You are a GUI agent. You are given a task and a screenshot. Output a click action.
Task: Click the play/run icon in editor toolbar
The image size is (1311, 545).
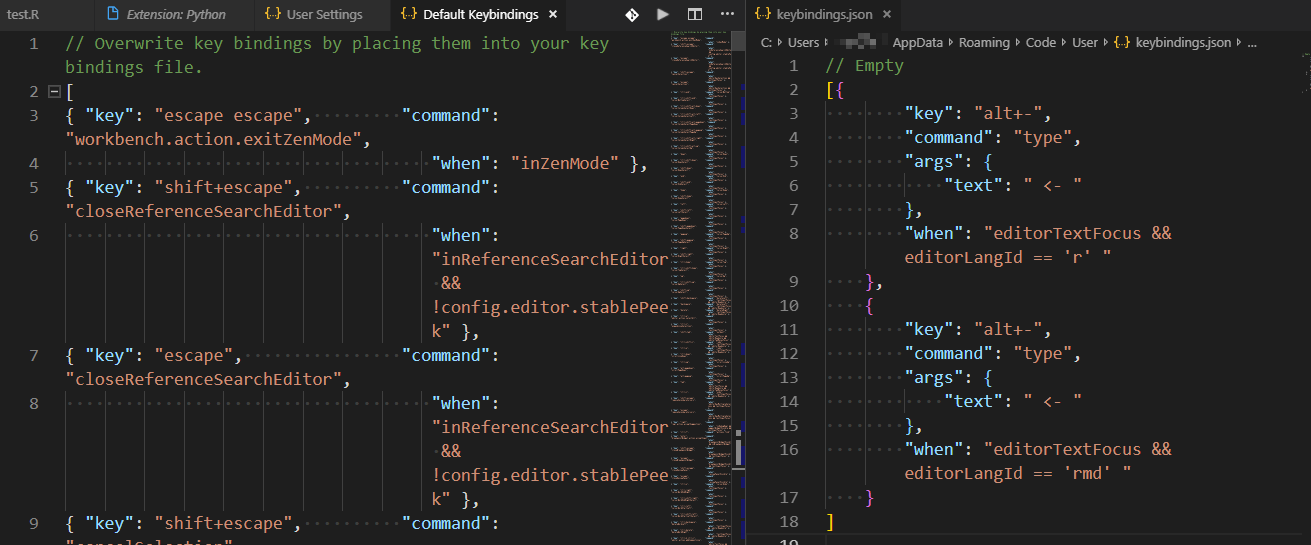[x=663, y=15]
